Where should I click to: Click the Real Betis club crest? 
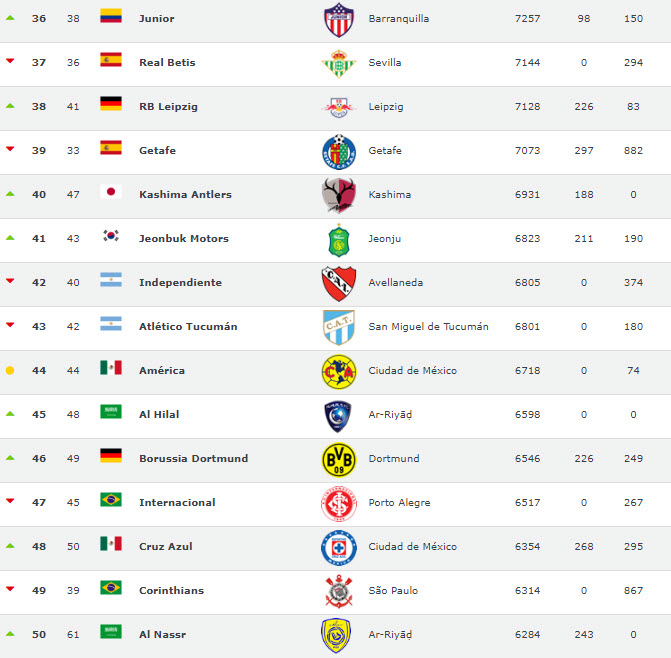pyautogui.click(x=339, y=63)
